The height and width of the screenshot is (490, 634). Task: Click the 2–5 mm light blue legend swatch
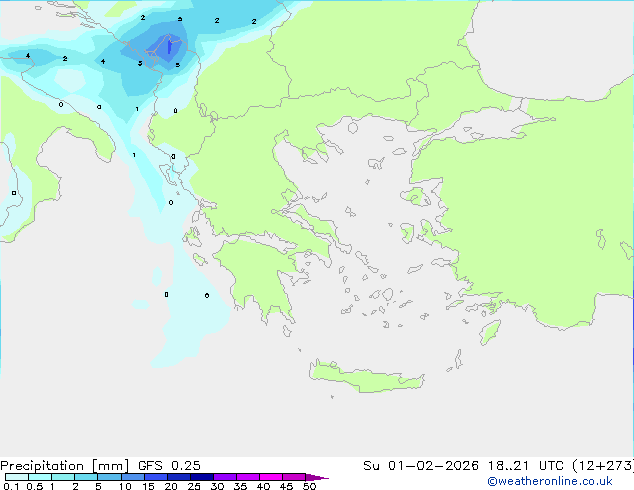[x=86, y=477]
